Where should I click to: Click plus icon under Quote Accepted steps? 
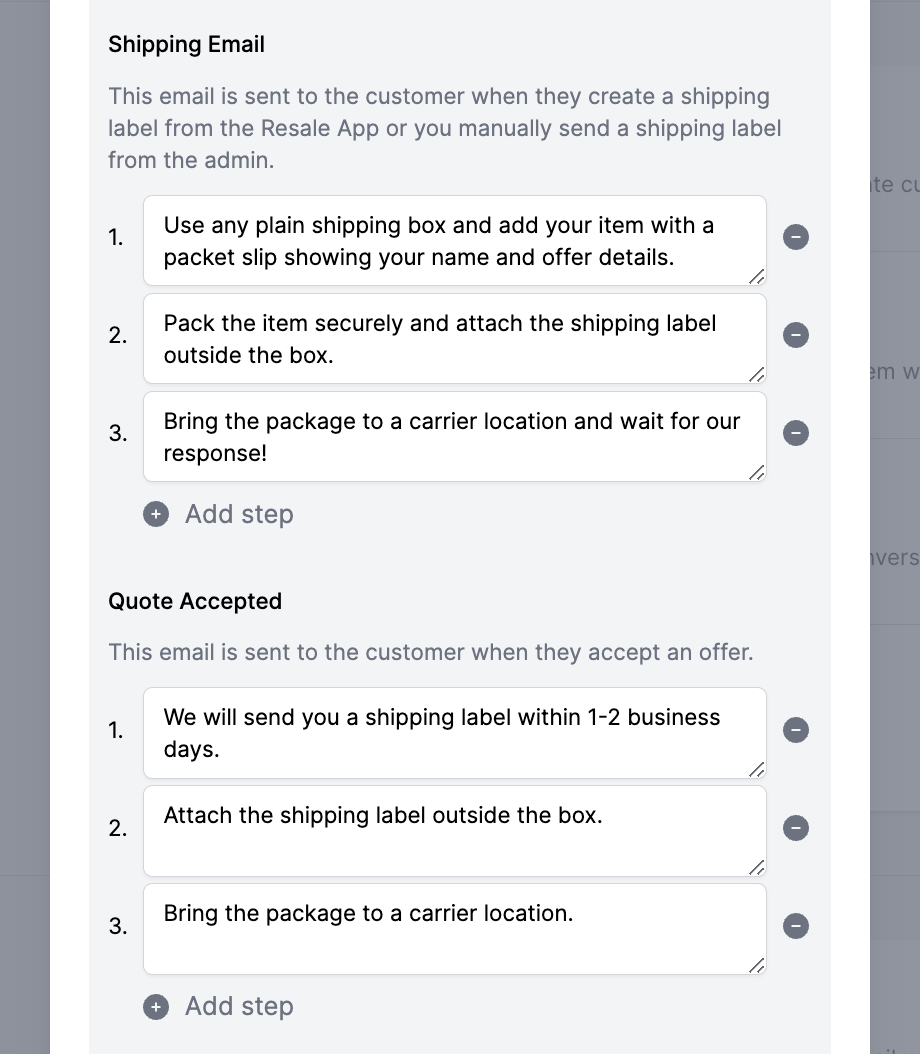[x=156, y=1007]
